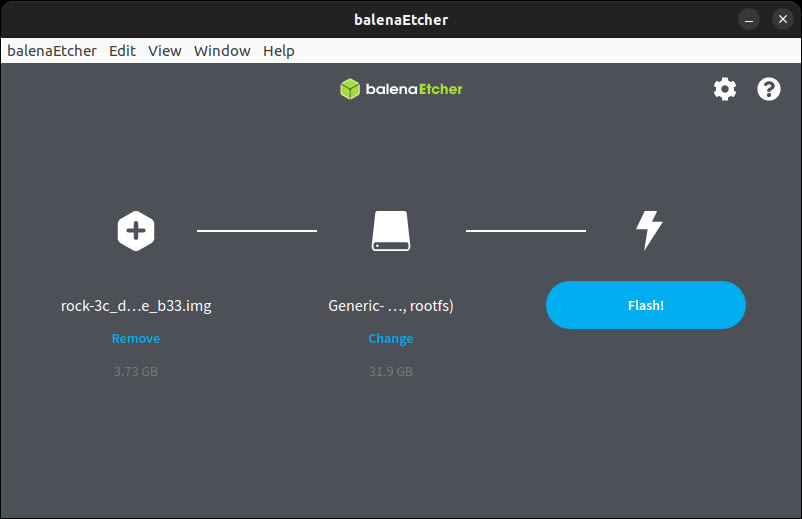802x519 pixels.
Task: Click the 31.9 GB drive size
Action: 391,371
